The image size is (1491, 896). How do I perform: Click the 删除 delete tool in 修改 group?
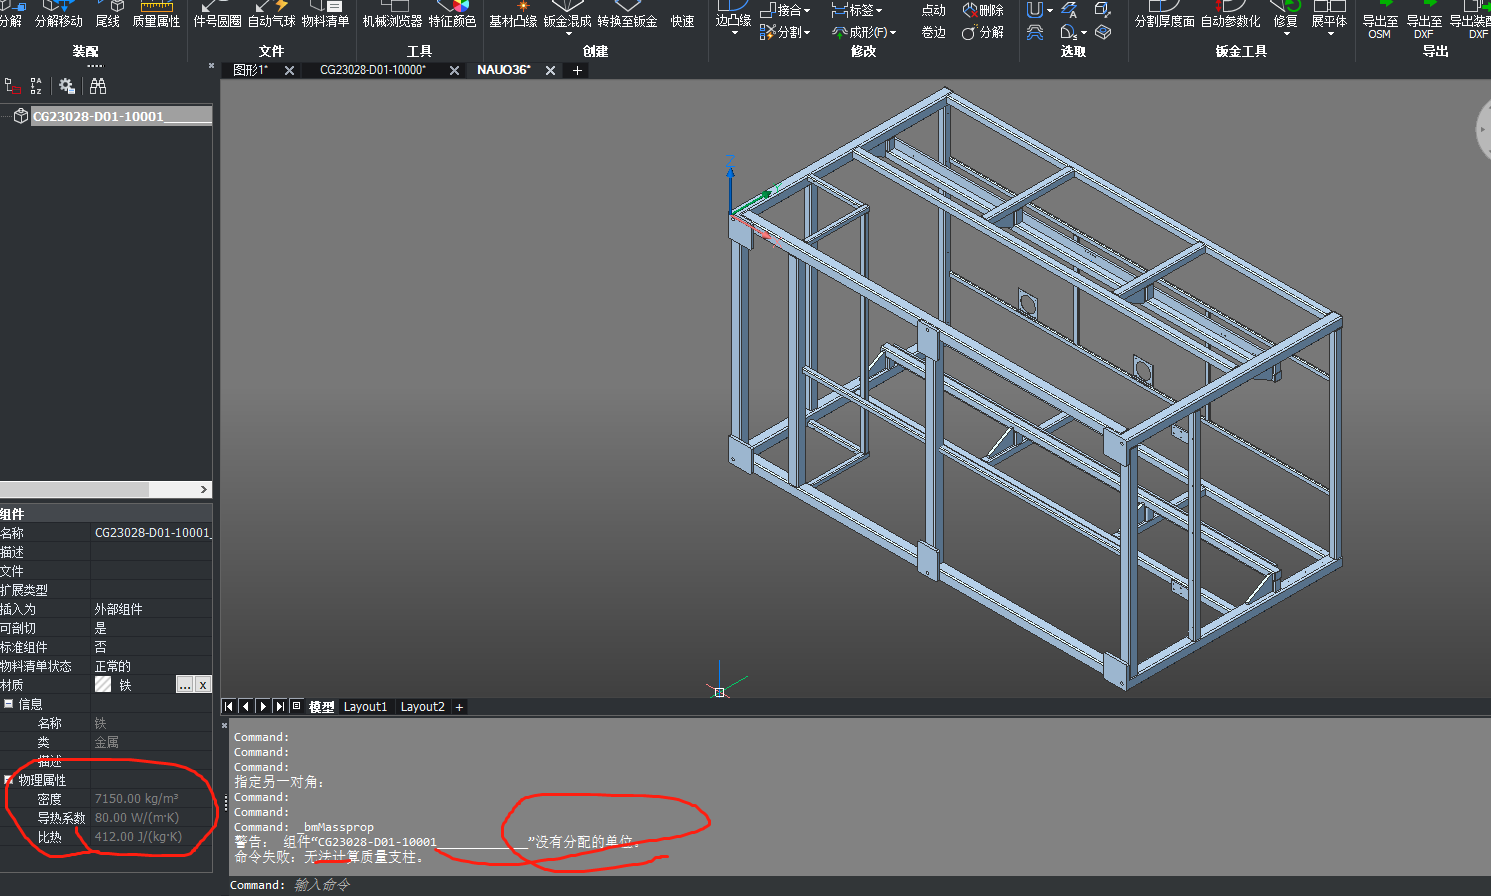tap(983, 10)
